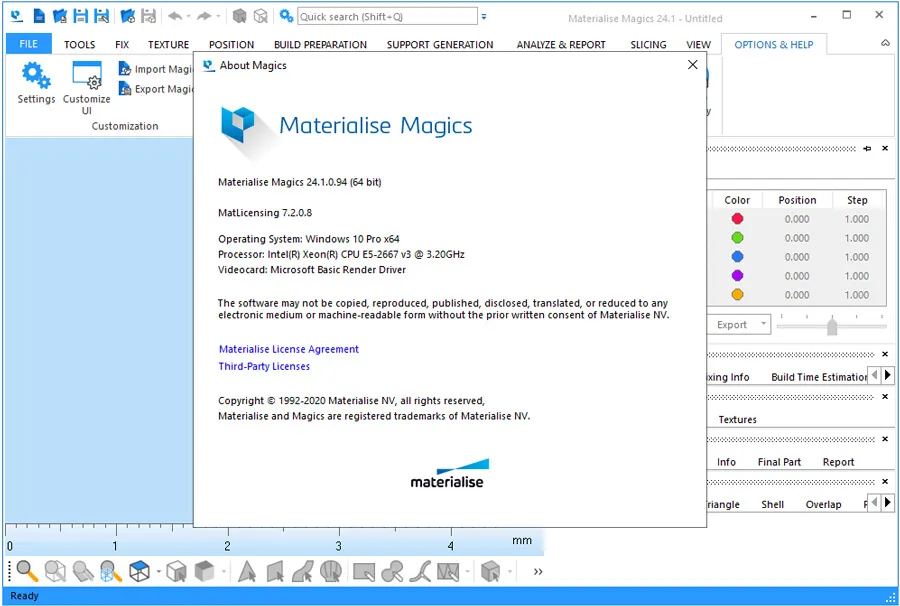
Task: Open the small blue gears icon beside Quick search
Action: [286, 16]
